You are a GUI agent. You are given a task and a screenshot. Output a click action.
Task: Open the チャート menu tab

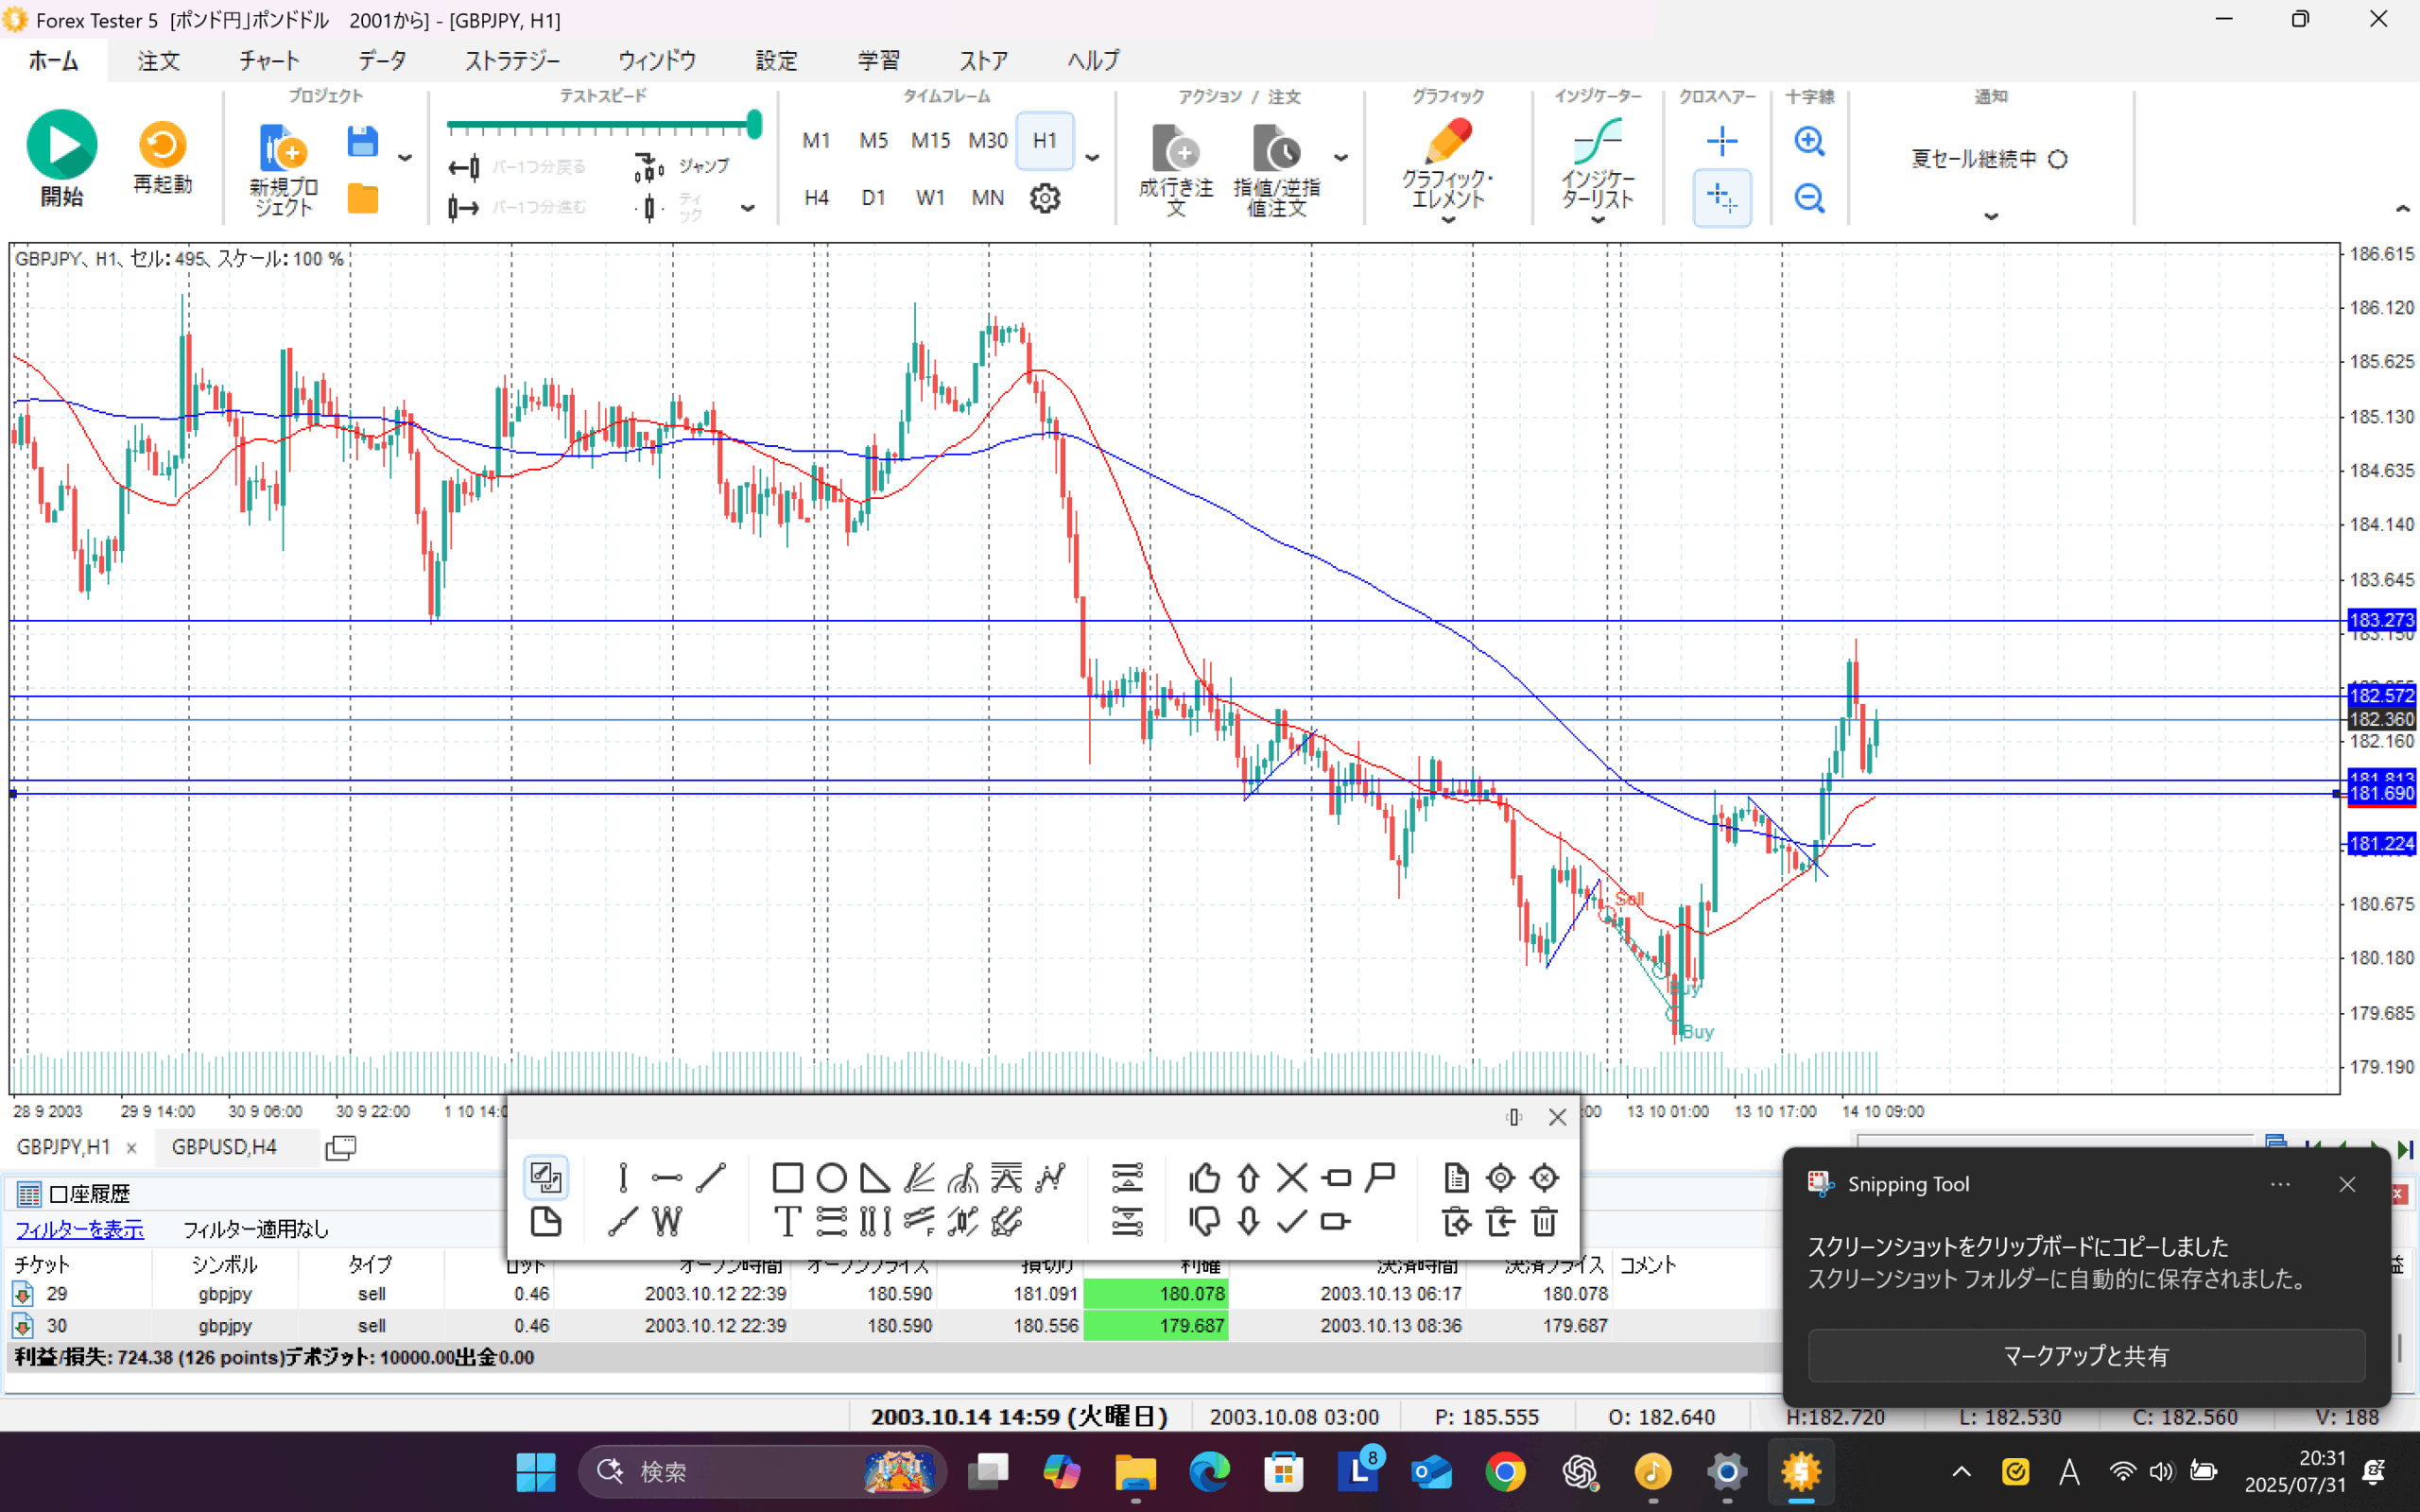click(269, 61)
